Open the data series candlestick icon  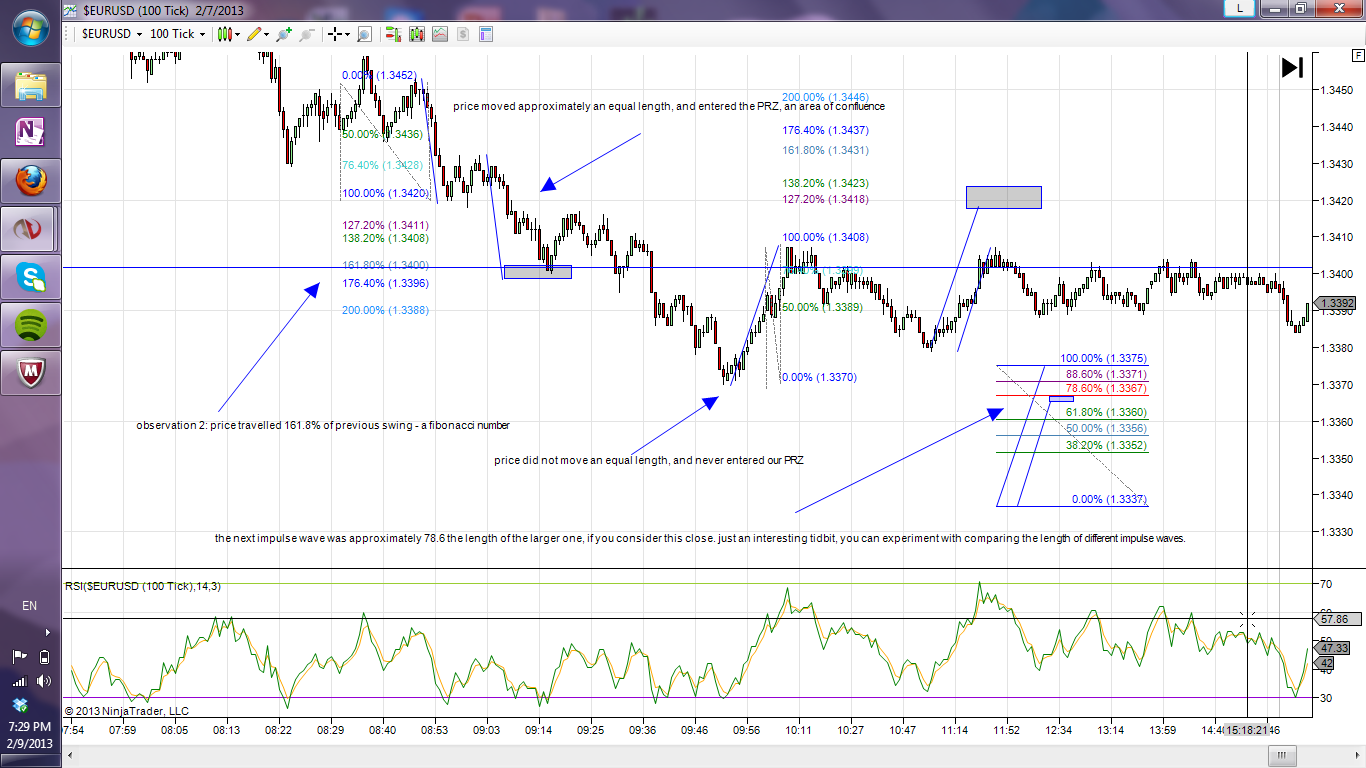tap(416, 34)
